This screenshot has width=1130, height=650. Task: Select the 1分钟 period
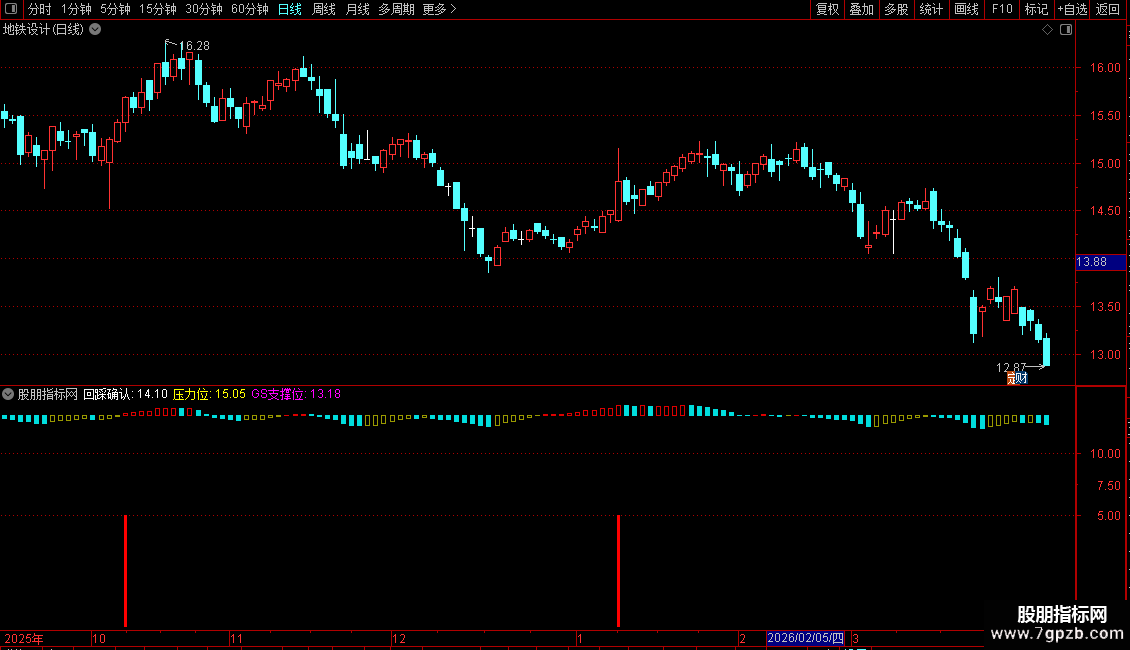point(76,9)
